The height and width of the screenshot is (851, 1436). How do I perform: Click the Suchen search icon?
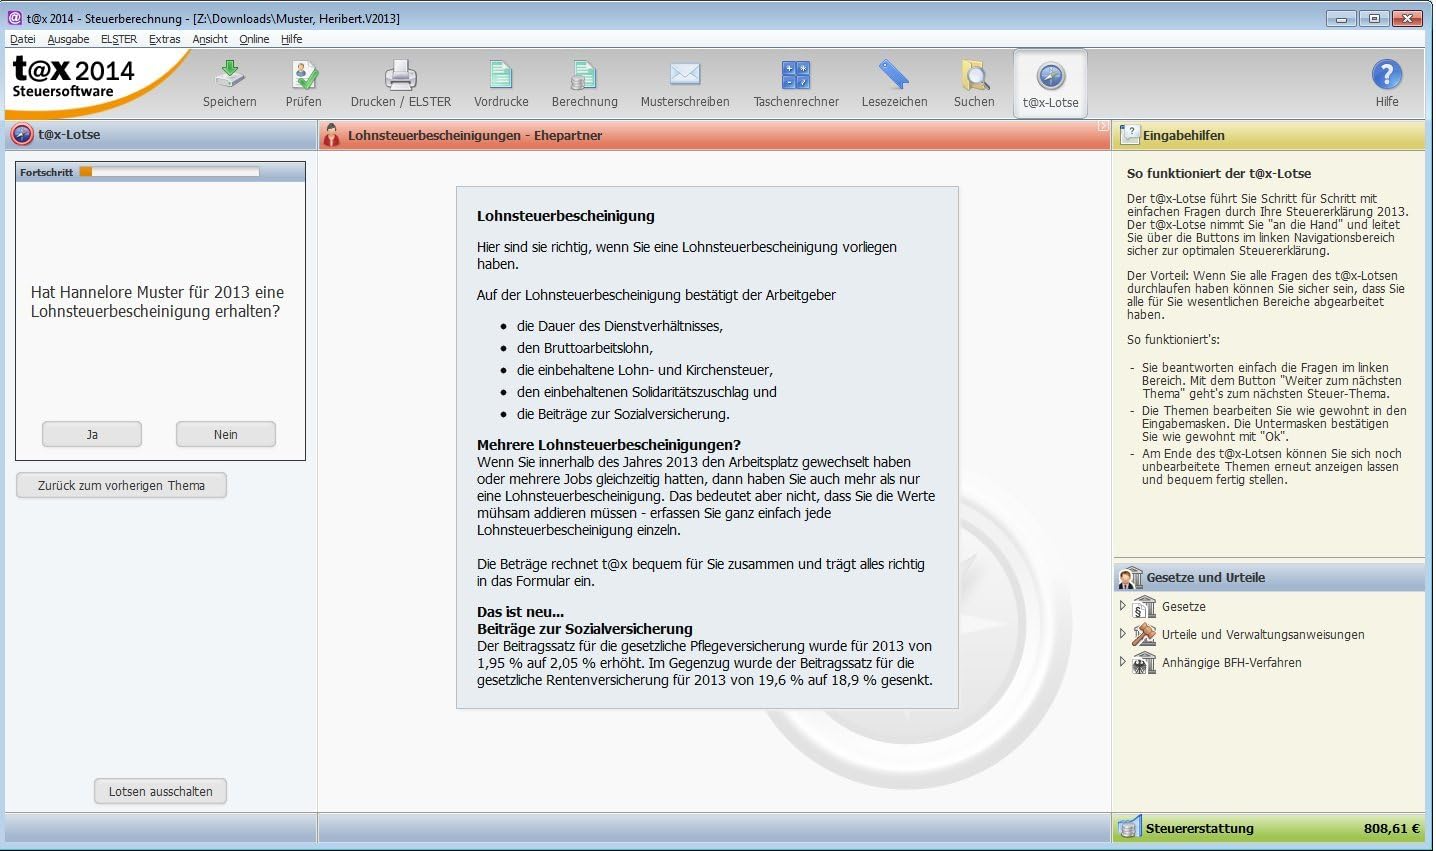974,76
